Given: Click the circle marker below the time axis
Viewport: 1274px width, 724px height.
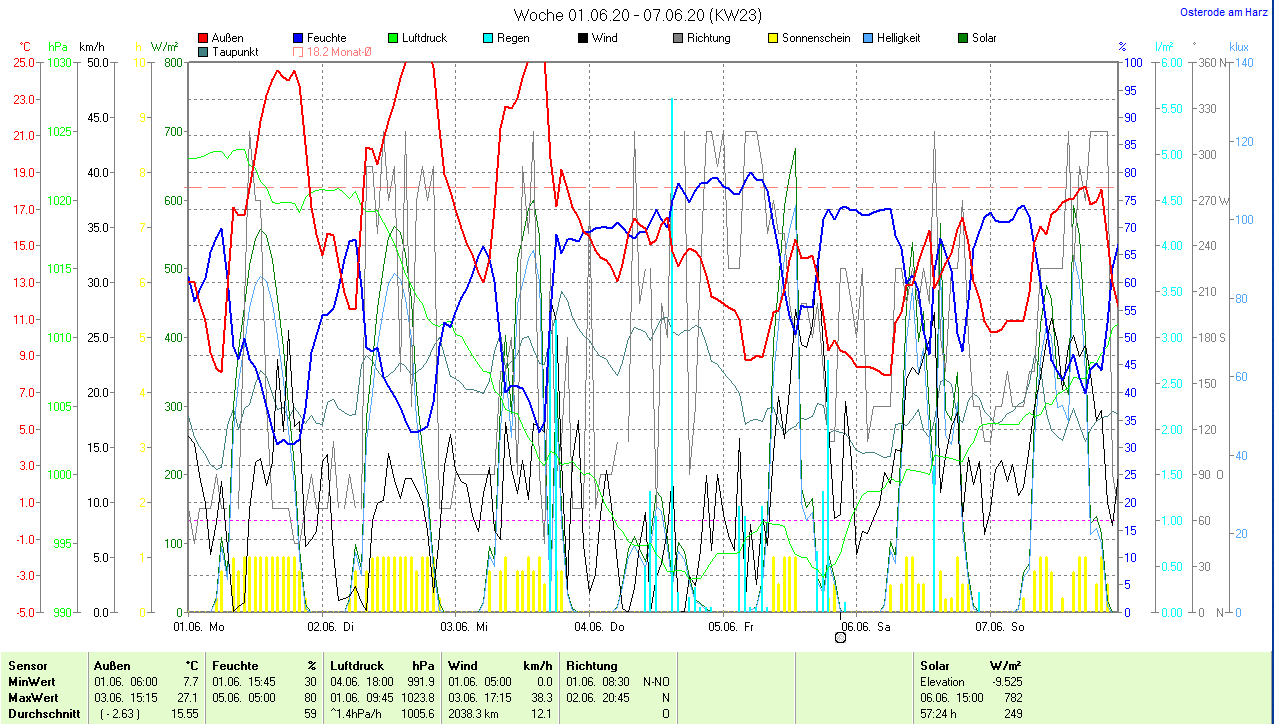Looking at the screenshot, I should [840, 637].
